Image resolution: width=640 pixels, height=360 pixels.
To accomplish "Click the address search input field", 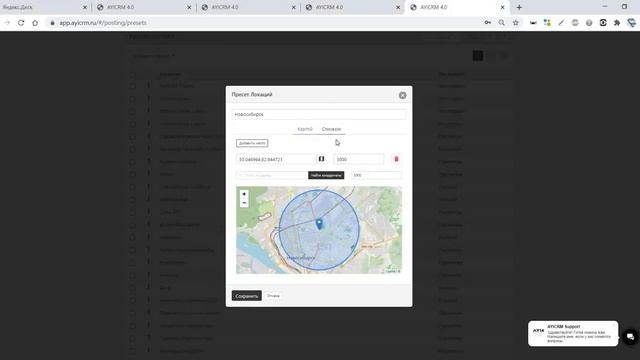I will click(x=272, y=175).
